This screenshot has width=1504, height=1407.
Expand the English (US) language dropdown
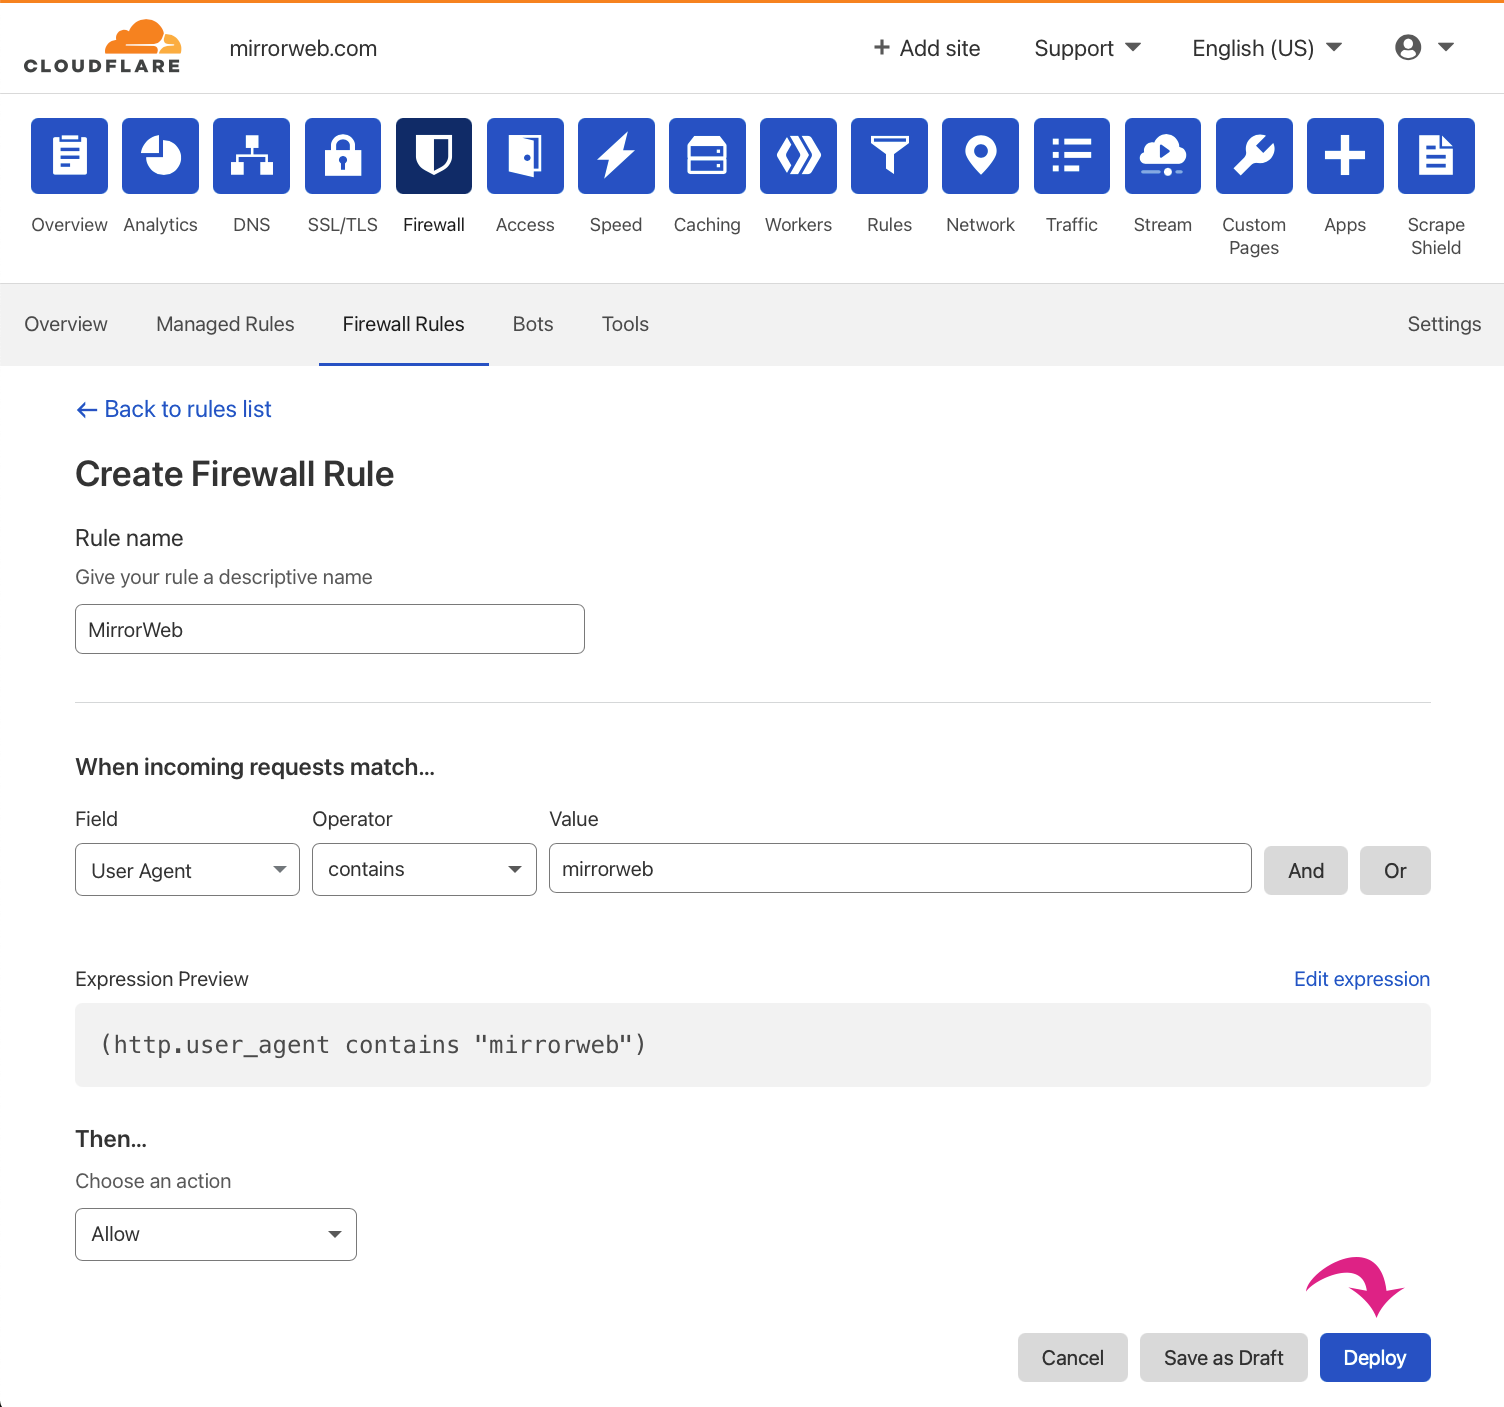[1267, 48]
